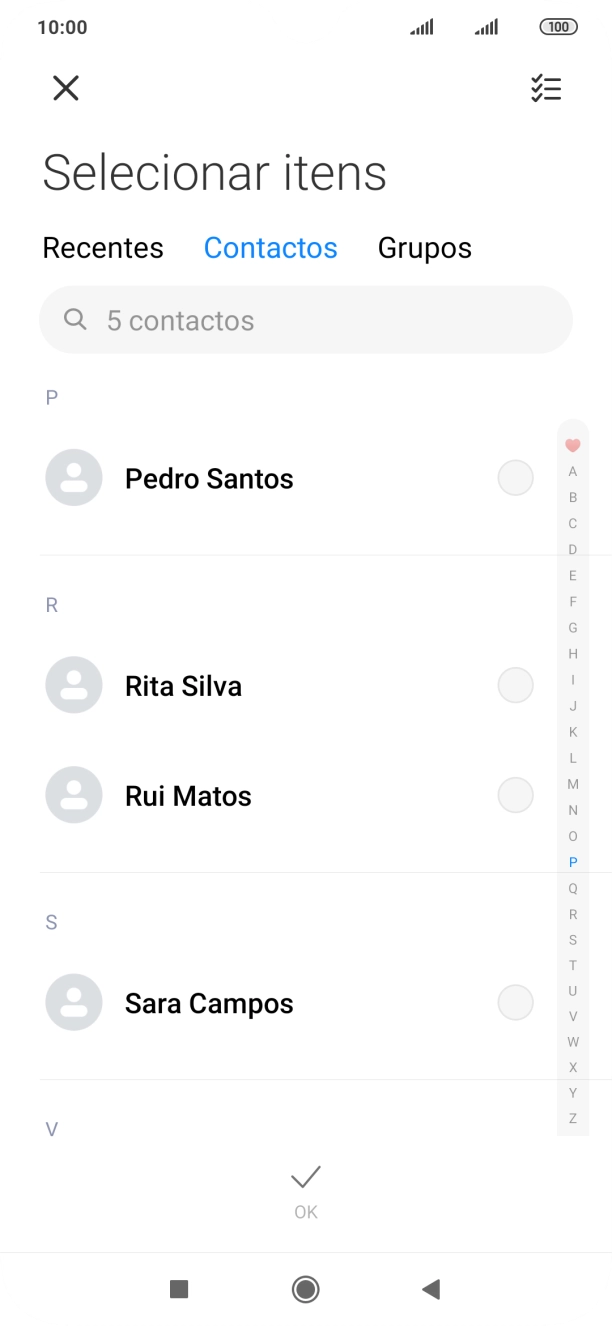This screenshot has width=612, height=1326.
Task: Tap the search magnifier icon
Action: tap(75, 319)
